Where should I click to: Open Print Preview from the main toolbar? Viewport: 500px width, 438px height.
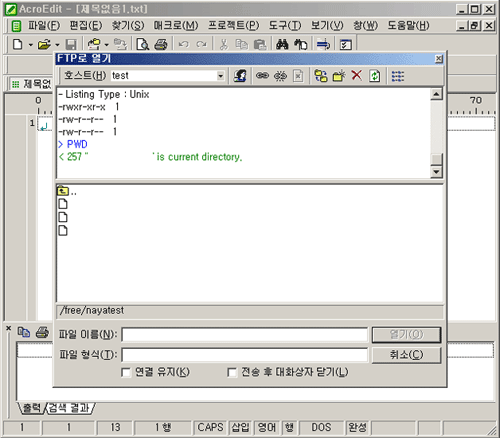143,44
